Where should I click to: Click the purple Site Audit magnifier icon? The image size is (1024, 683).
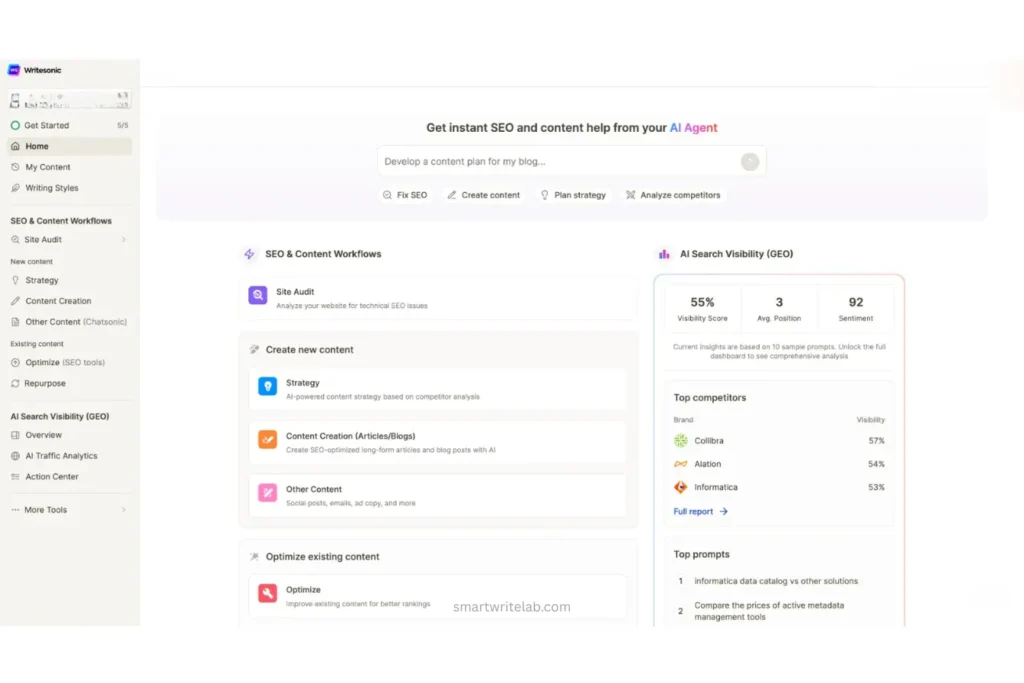pyautogui.click(x=258, y=295)
